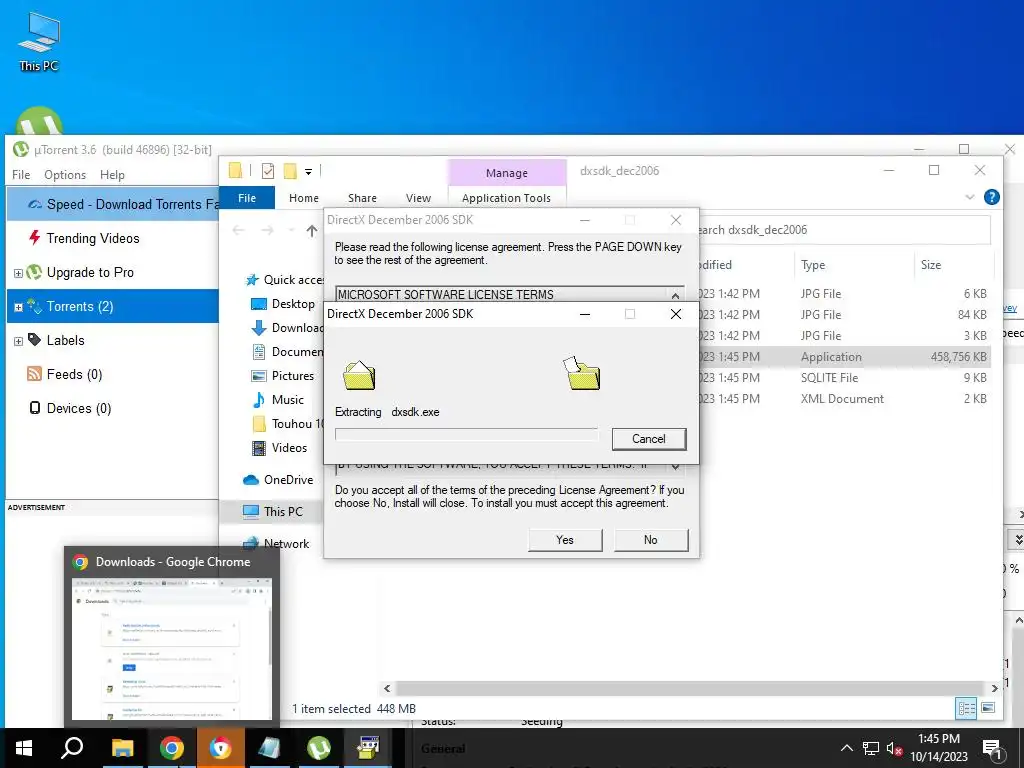Accept license agreement with Yes

(565, 539)
